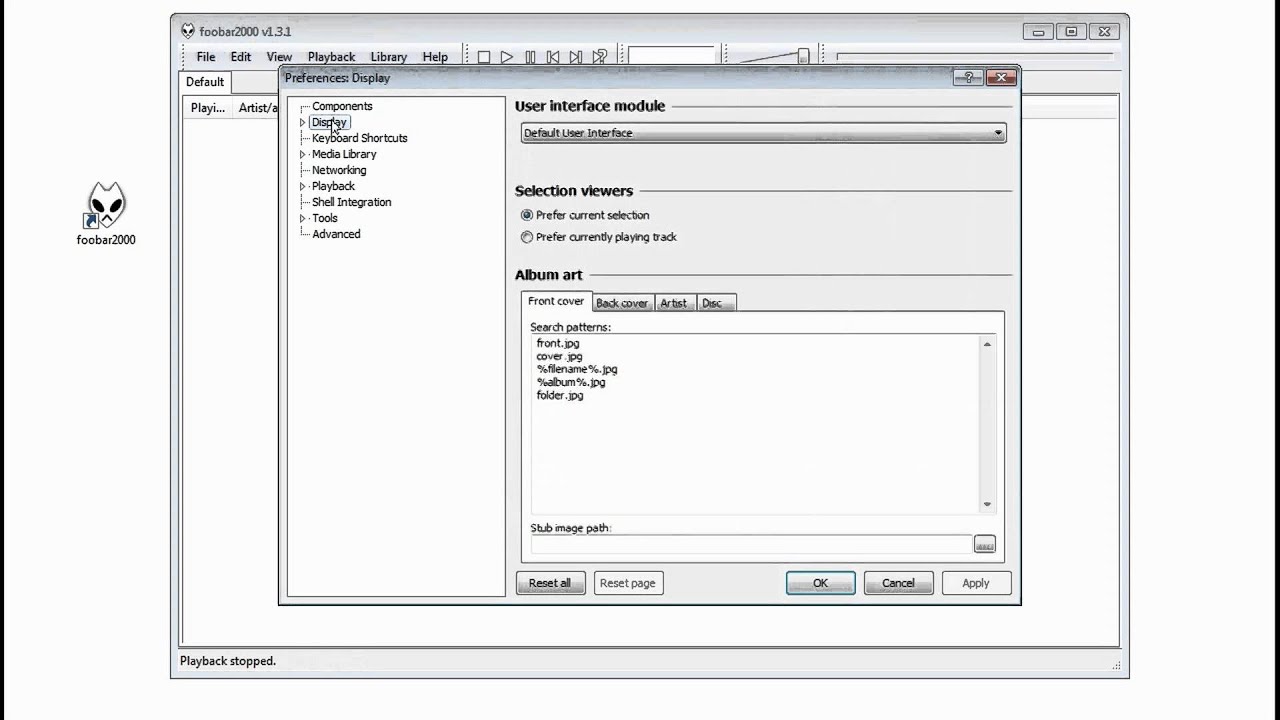This screenshot has height=720, width=1280.
Task: Open the User interface module dropdown
Action: click(x=763, y=133)
